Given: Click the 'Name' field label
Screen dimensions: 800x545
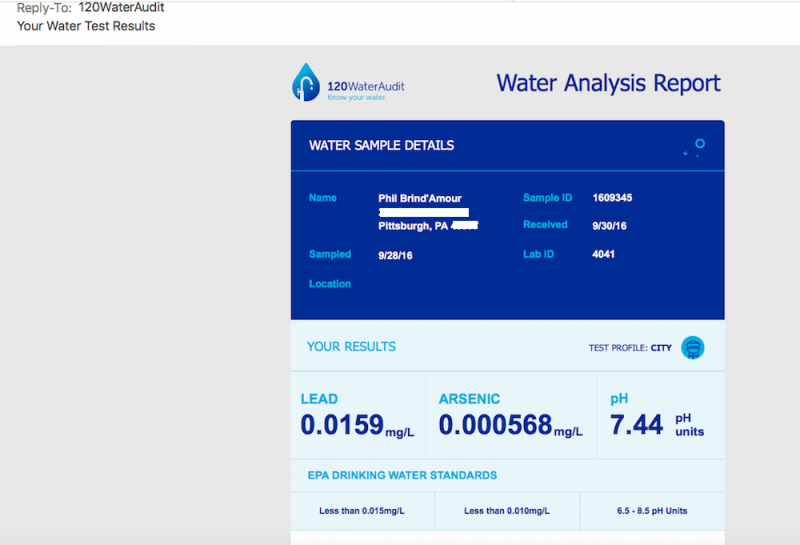Looking at the screenshot, I should pos(322,198).
